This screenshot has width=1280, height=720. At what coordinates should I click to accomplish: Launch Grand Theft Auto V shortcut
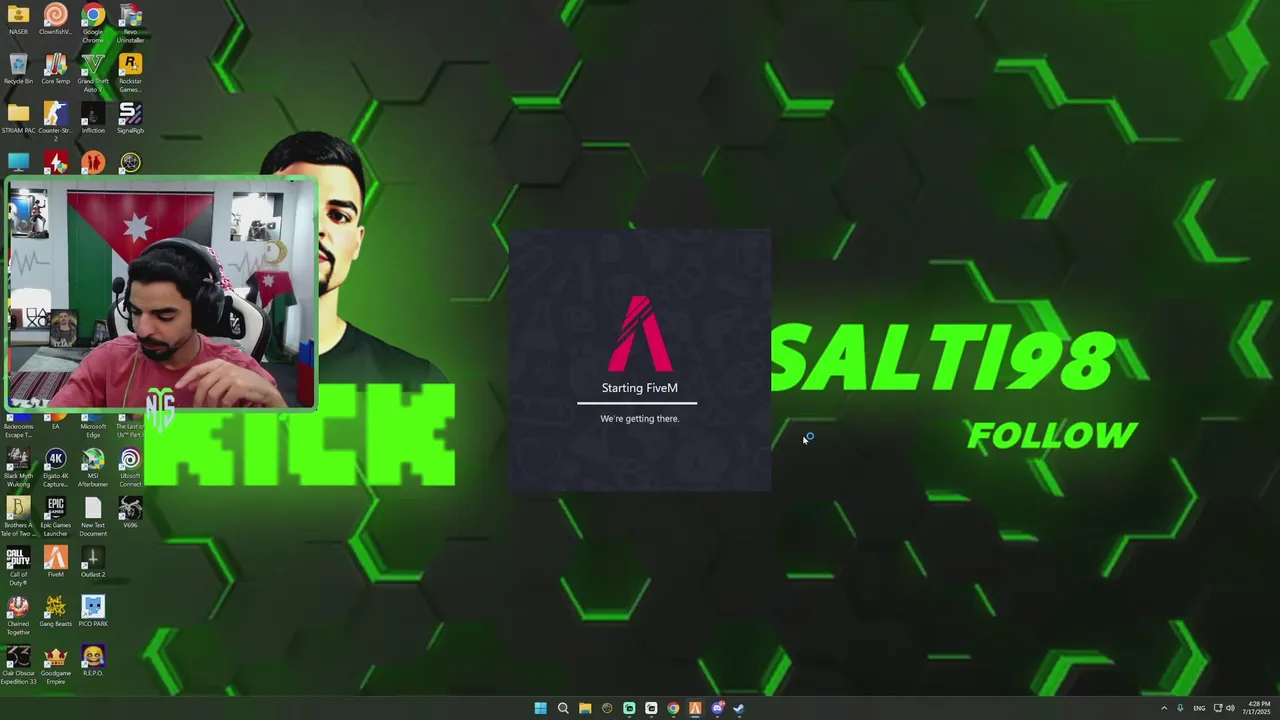93,73
